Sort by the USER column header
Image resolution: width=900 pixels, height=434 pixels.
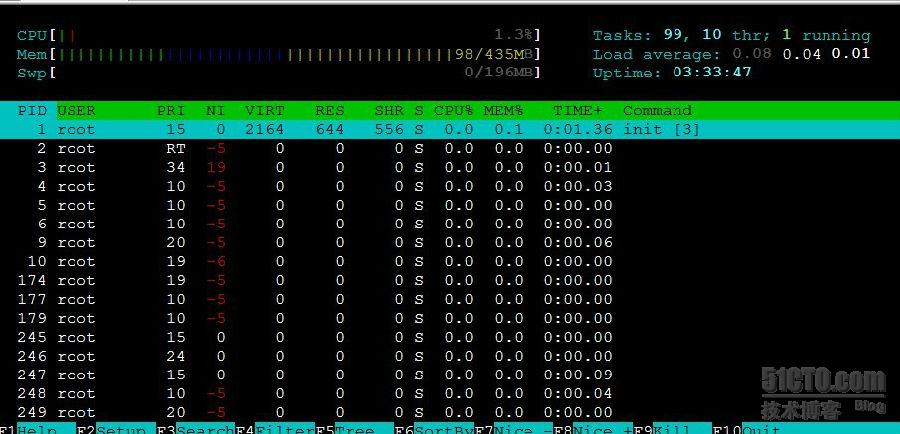(76, 110)
